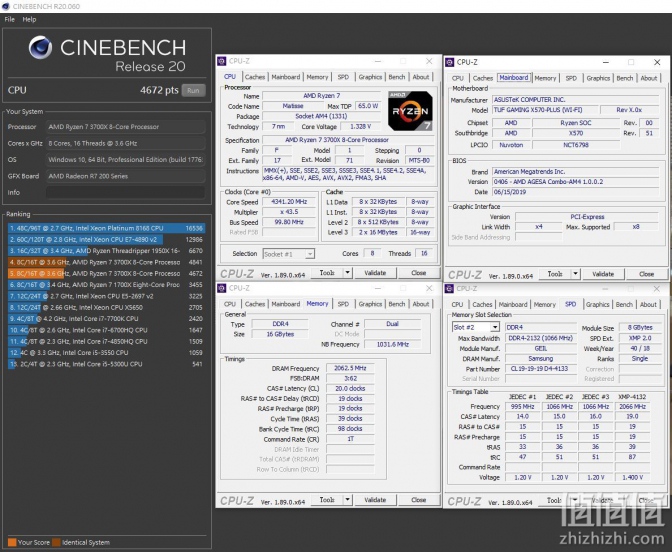
Task: Click Close button in Mainboard window
Action: tap(647, 274)
